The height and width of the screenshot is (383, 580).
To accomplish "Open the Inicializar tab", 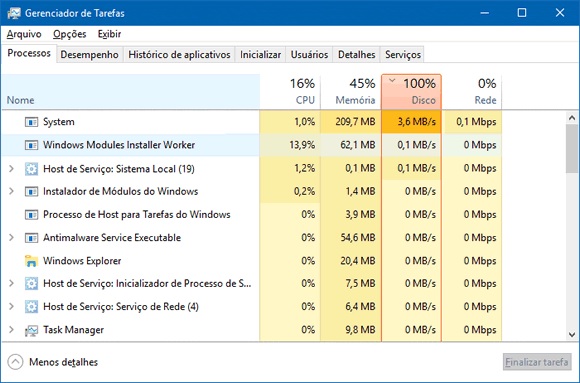I will 260,55.
